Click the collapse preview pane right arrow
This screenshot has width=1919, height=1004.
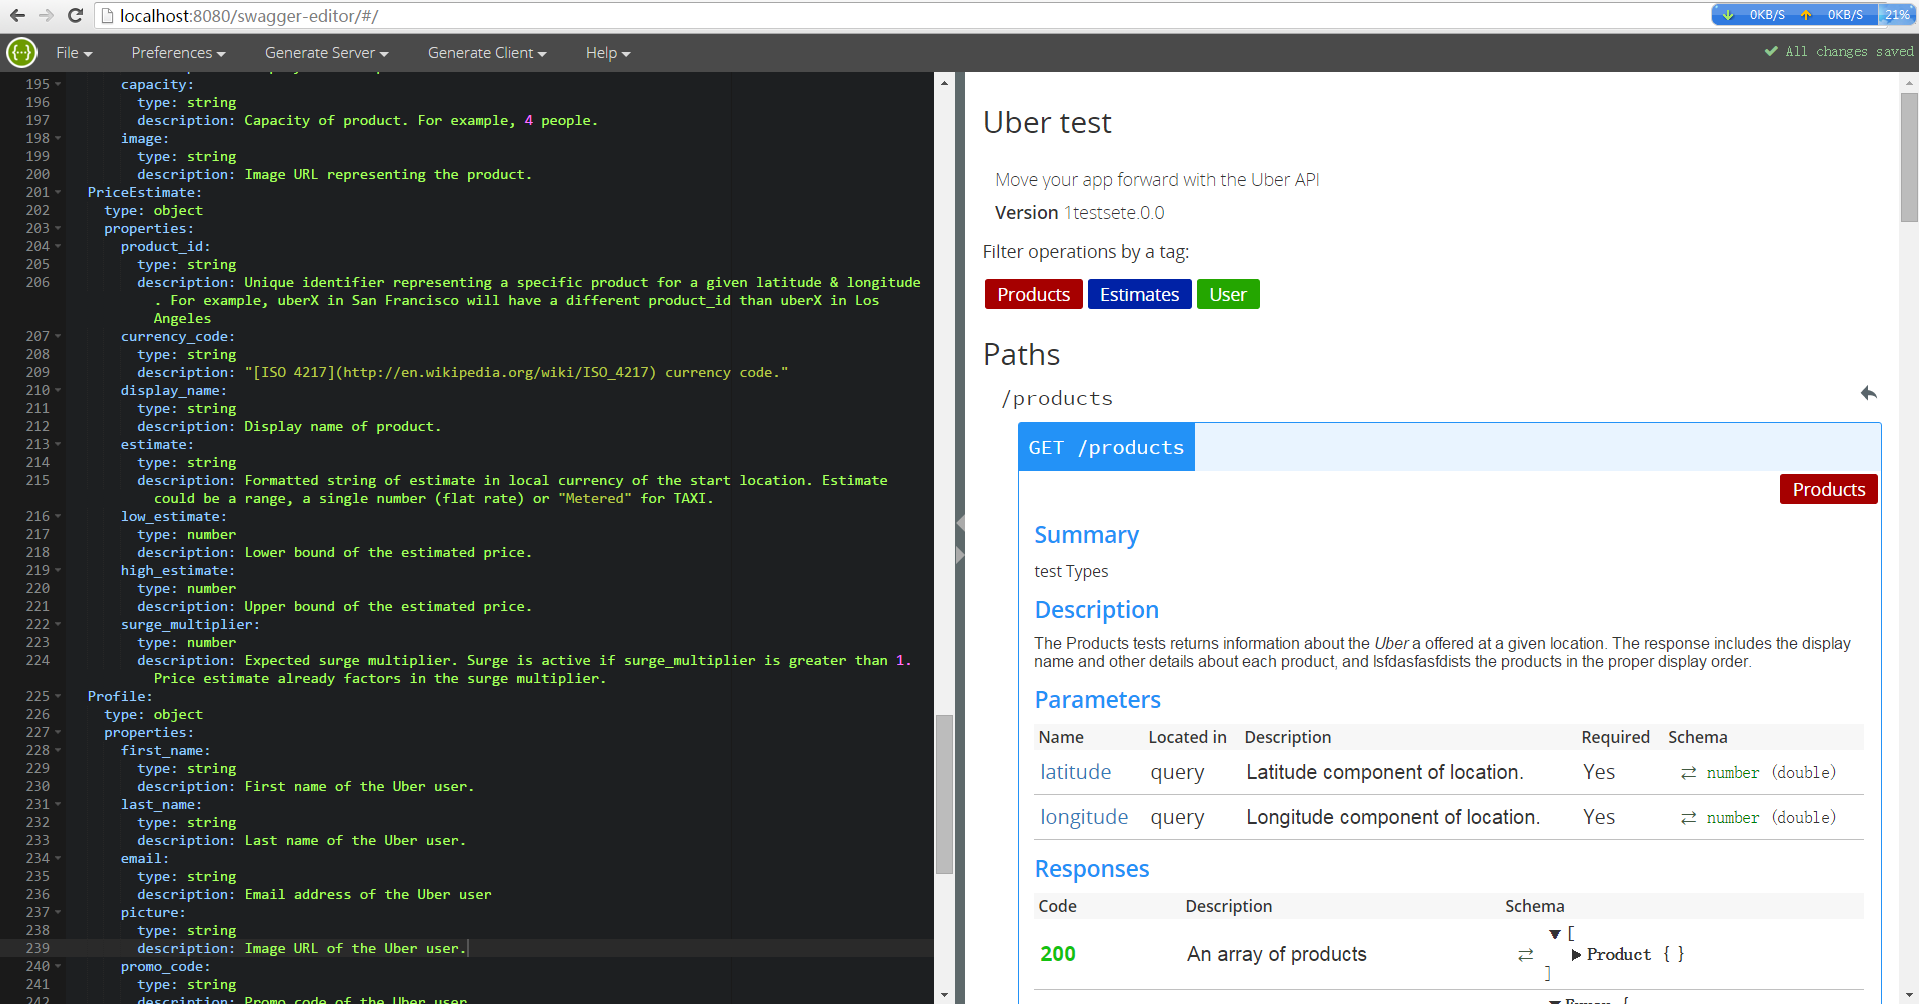960,554
